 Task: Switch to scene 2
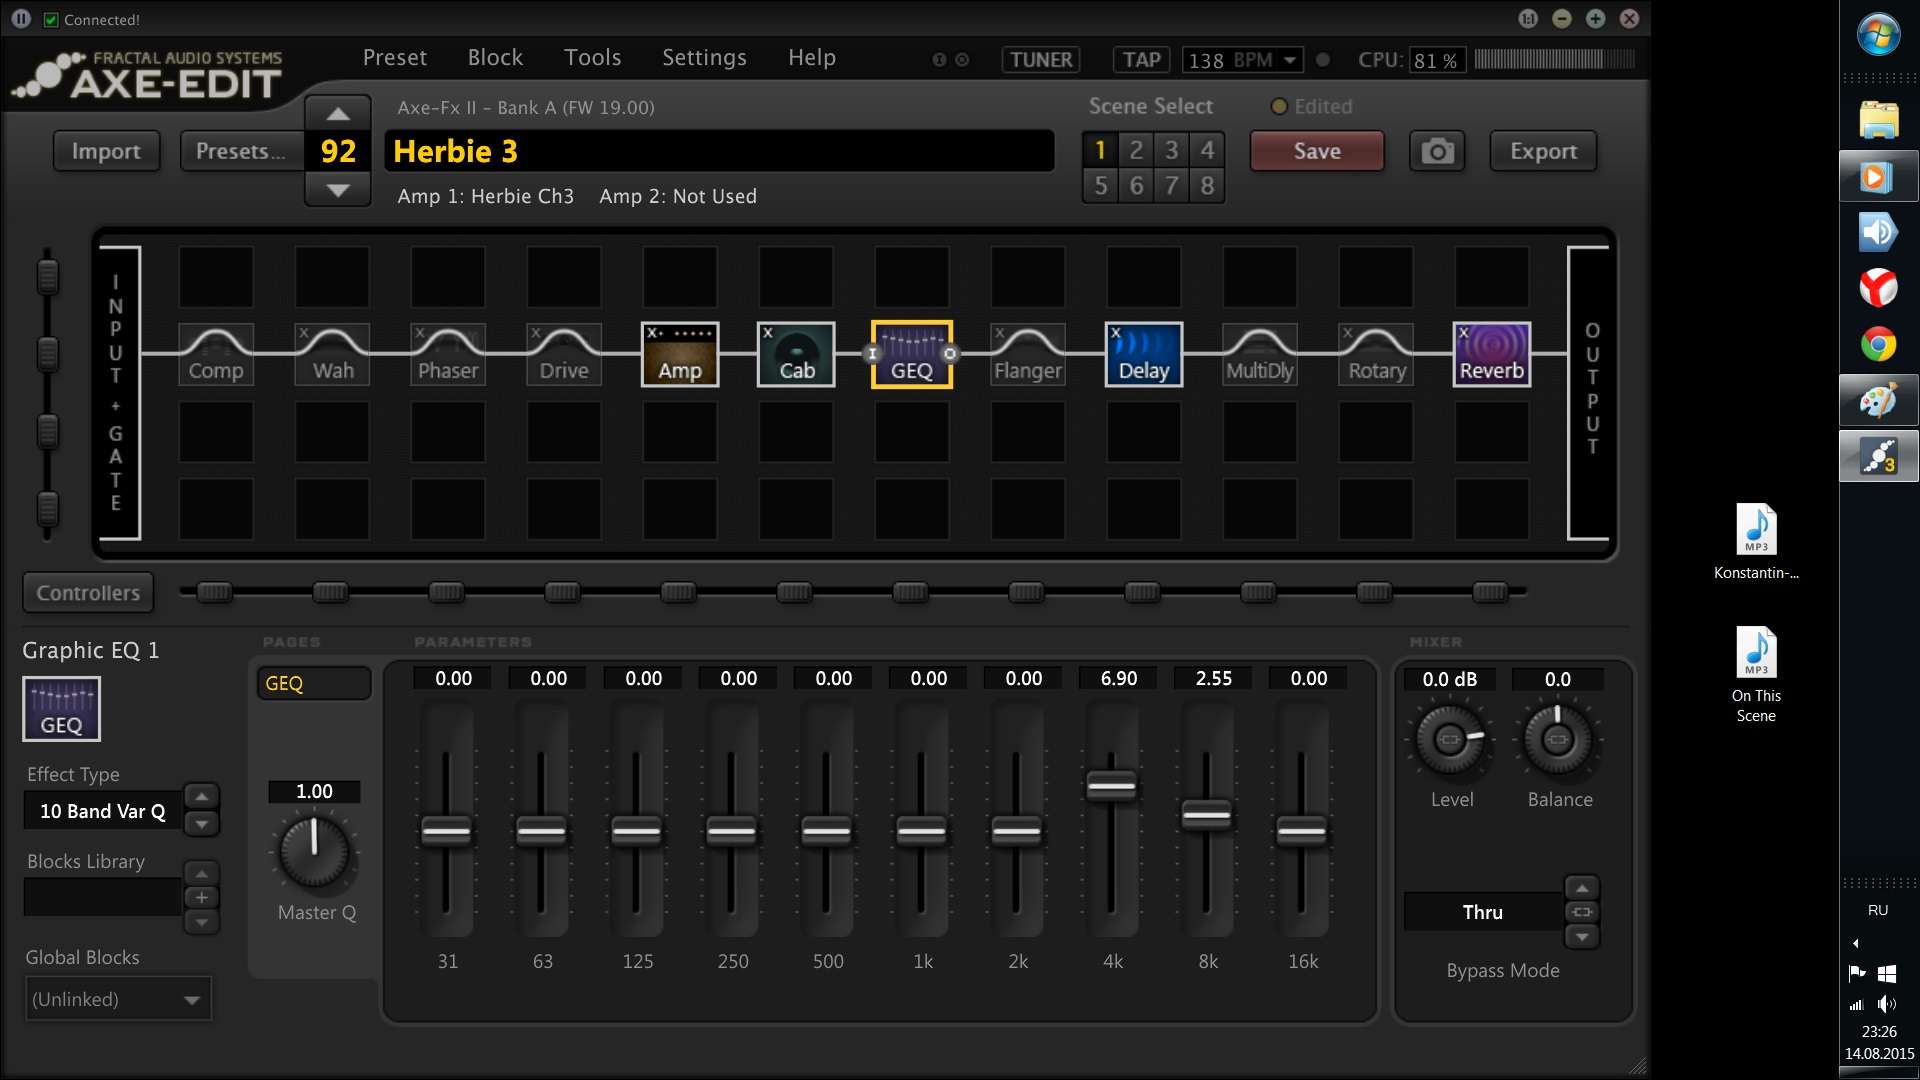1136,150
